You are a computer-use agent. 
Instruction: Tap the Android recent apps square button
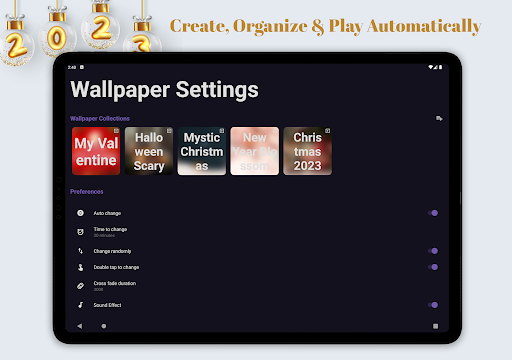pyautogui.click(x=435, y=326)
